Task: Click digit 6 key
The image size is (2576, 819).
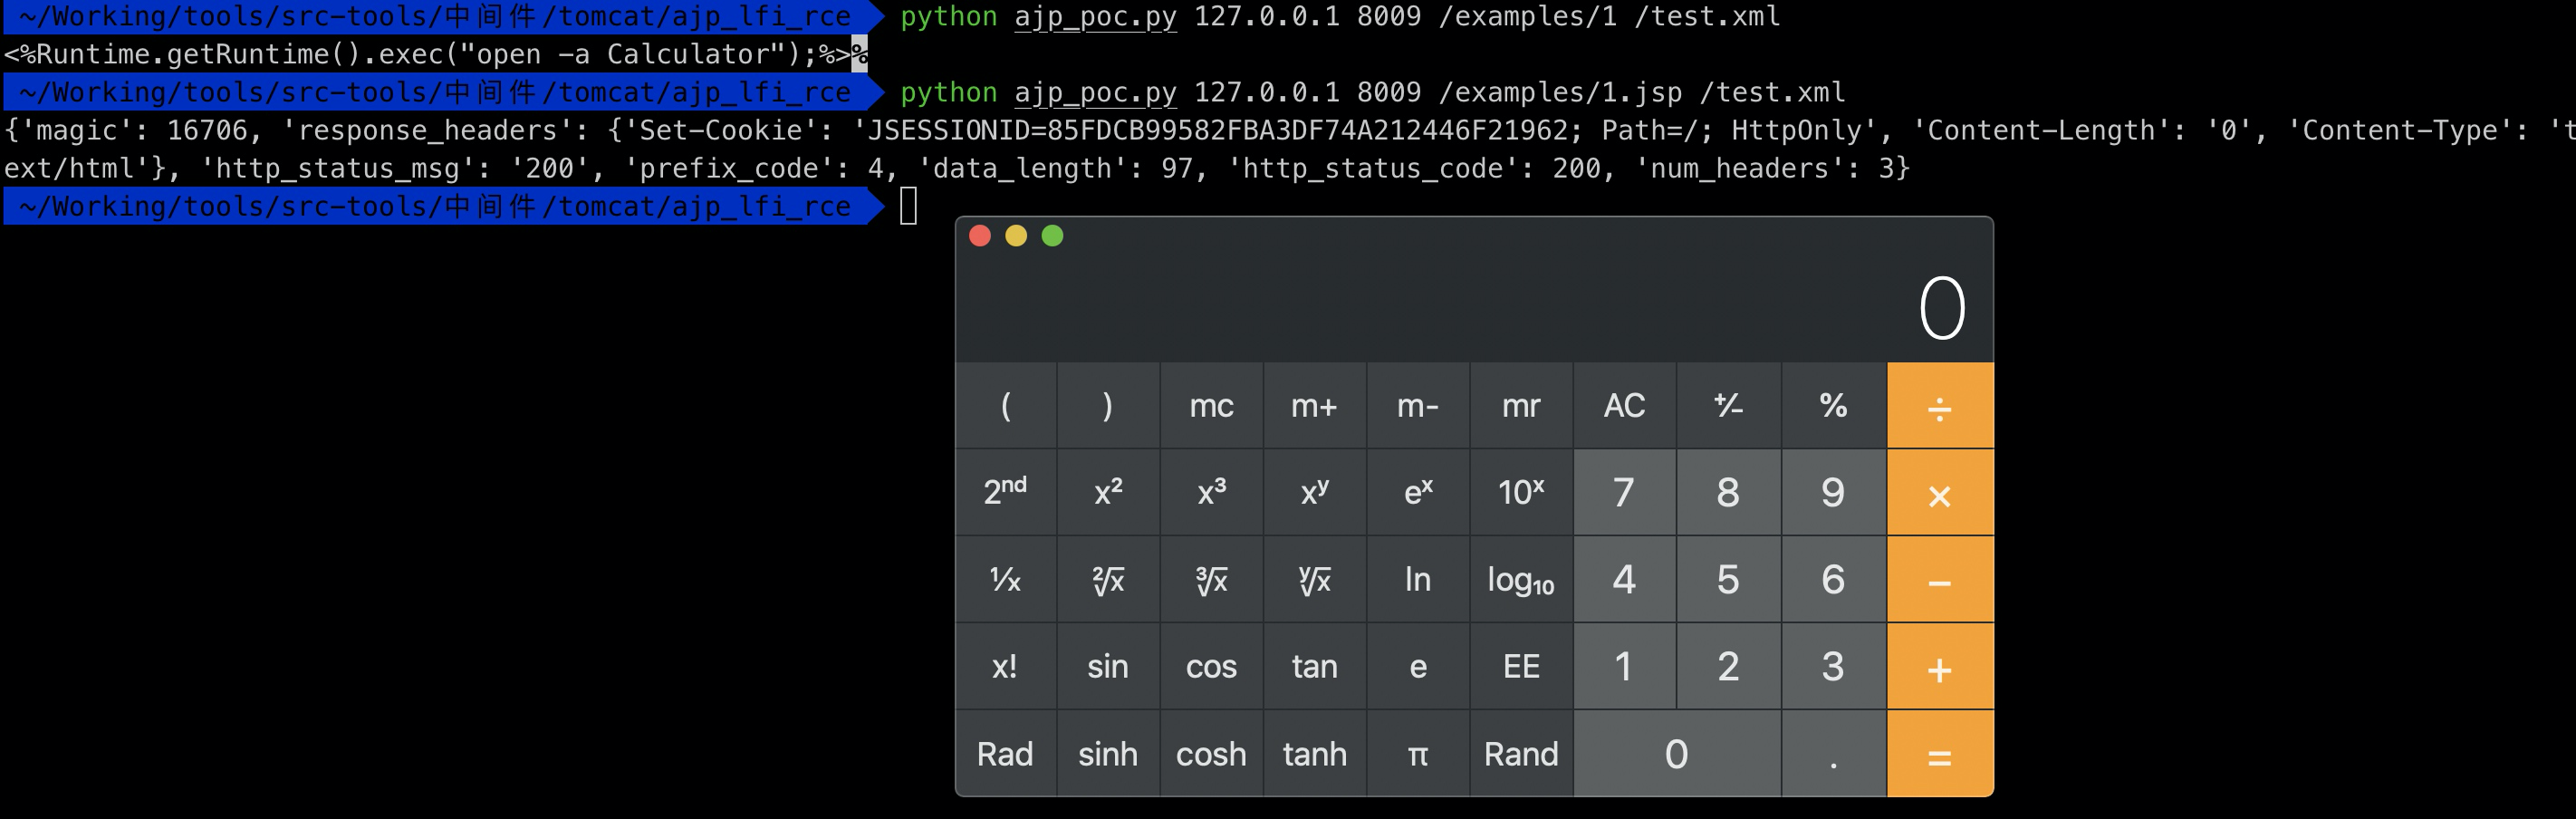Action: pyautogui.click(x=1833, y=580)
